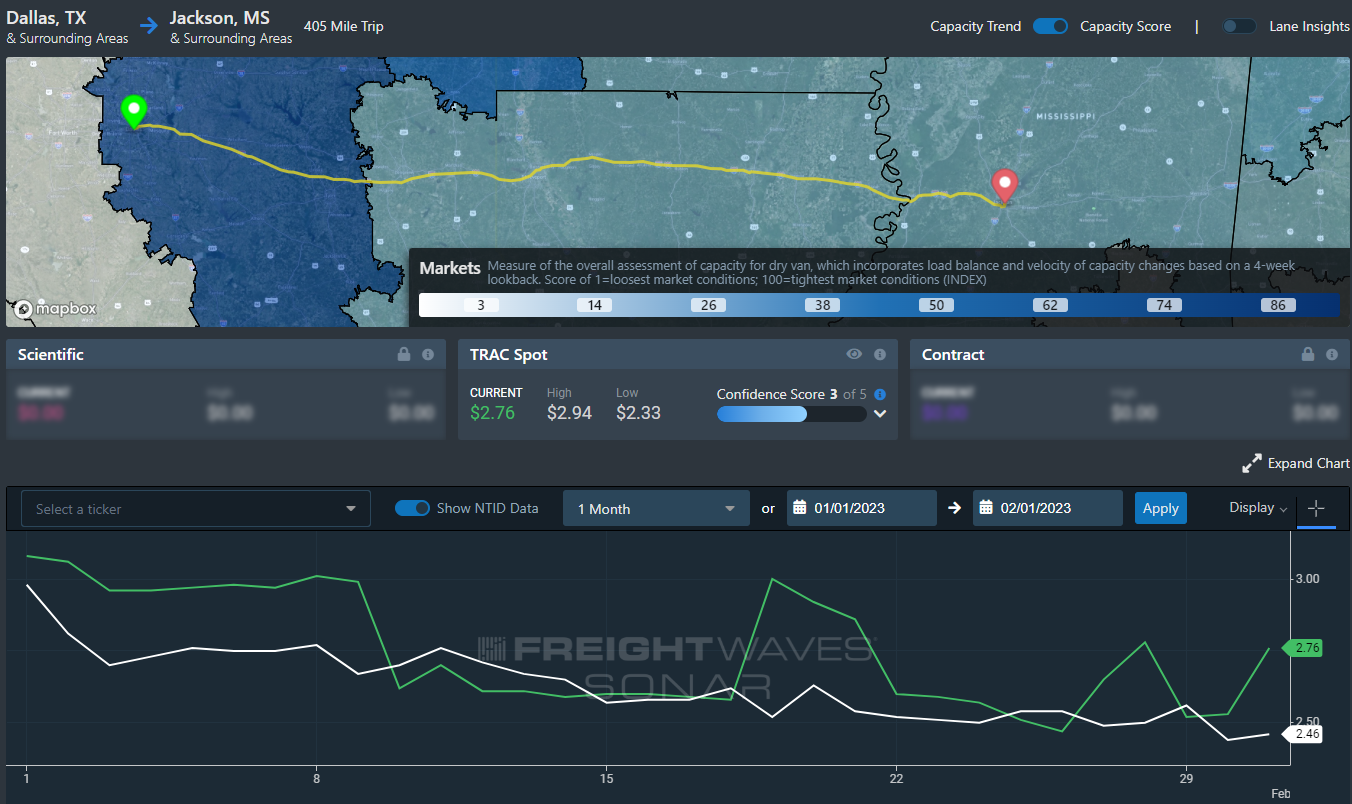The width and height of the screenshot is (1352, 804).
Task: Click the Scientific panel title
Action: point(51,355)
